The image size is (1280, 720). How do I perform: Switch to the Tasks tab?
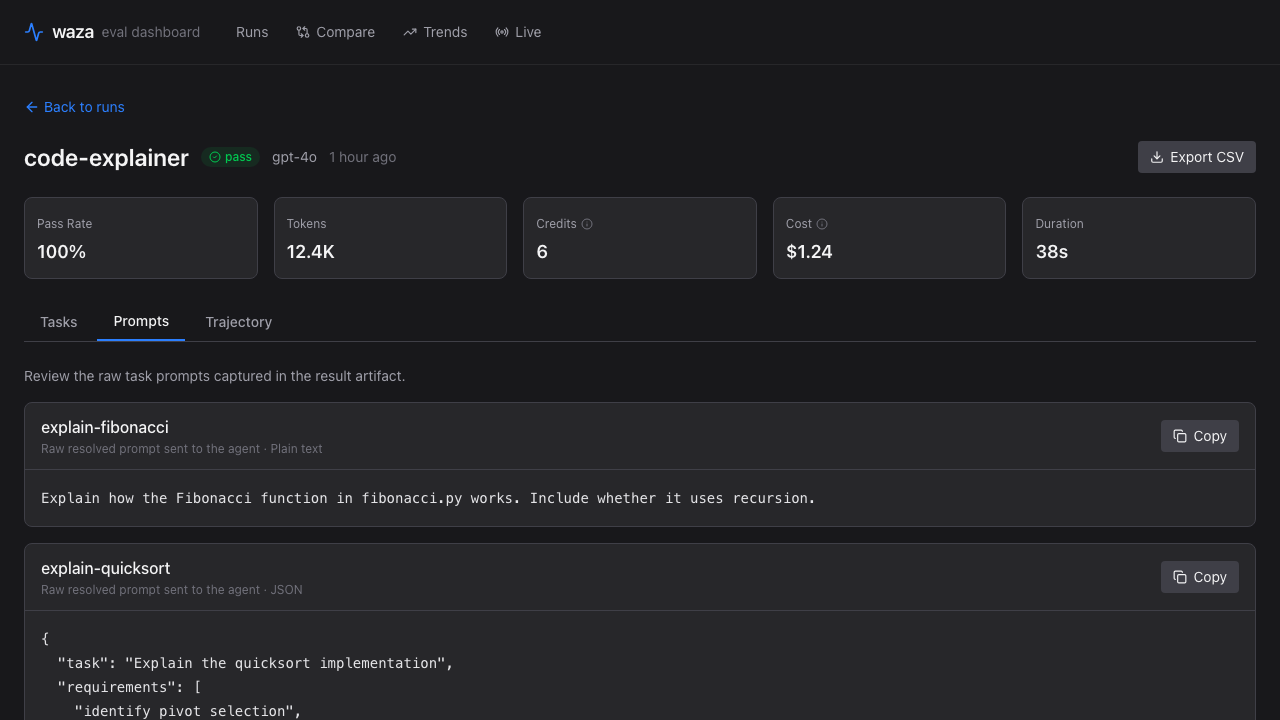click(x=59, y=322)
